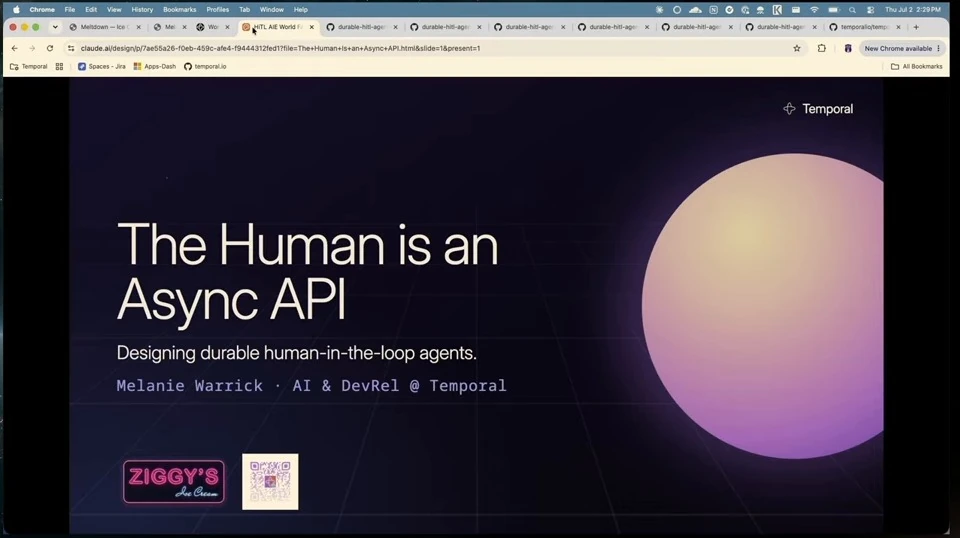960x538 pixels.
Task: Click the Ziggy's Ice Cream logo
Action: click(174, 482)
